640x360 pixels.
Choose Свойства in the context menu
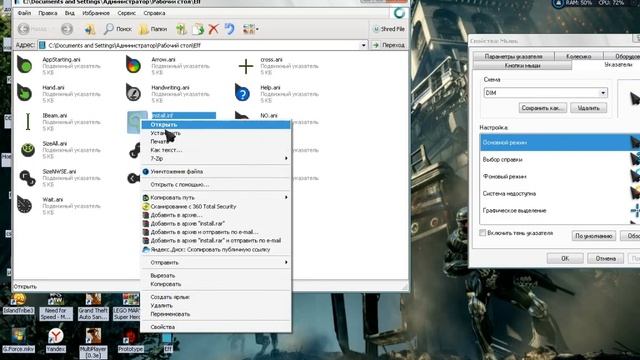click(x=216, y=327)
